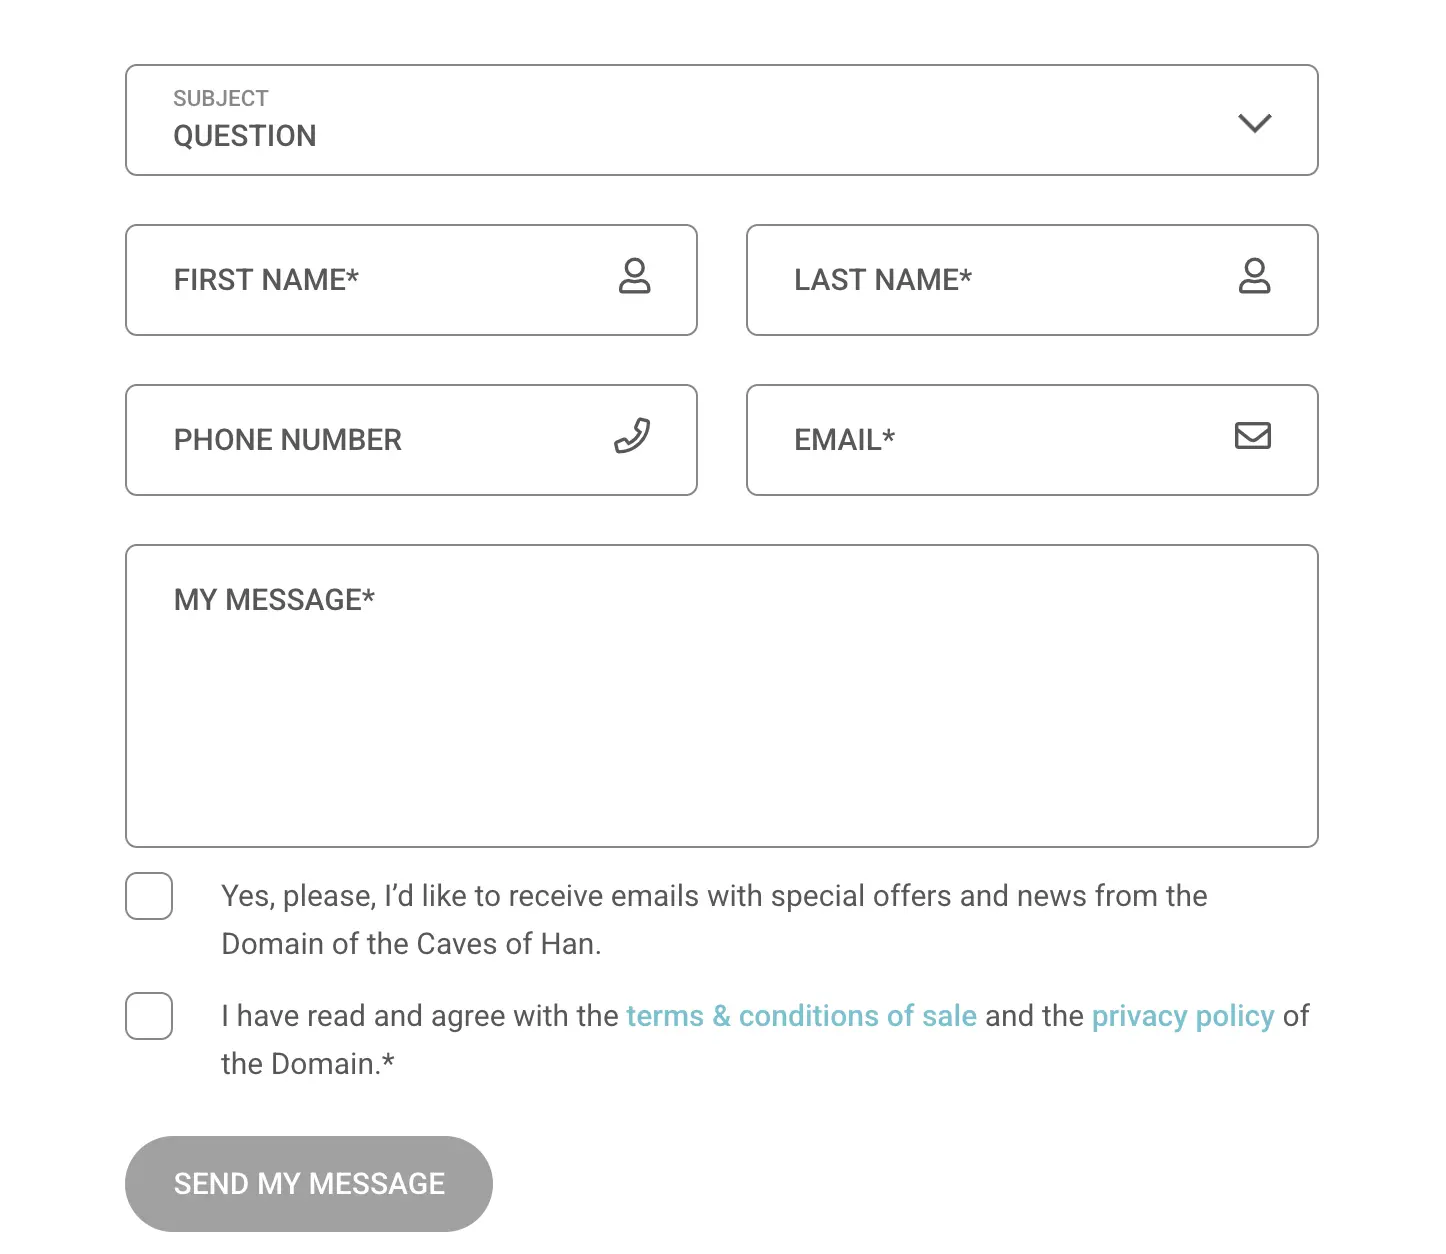Focus the First Name input field
Viewport: 1446px width, 1254px height.
pos(380,280)
